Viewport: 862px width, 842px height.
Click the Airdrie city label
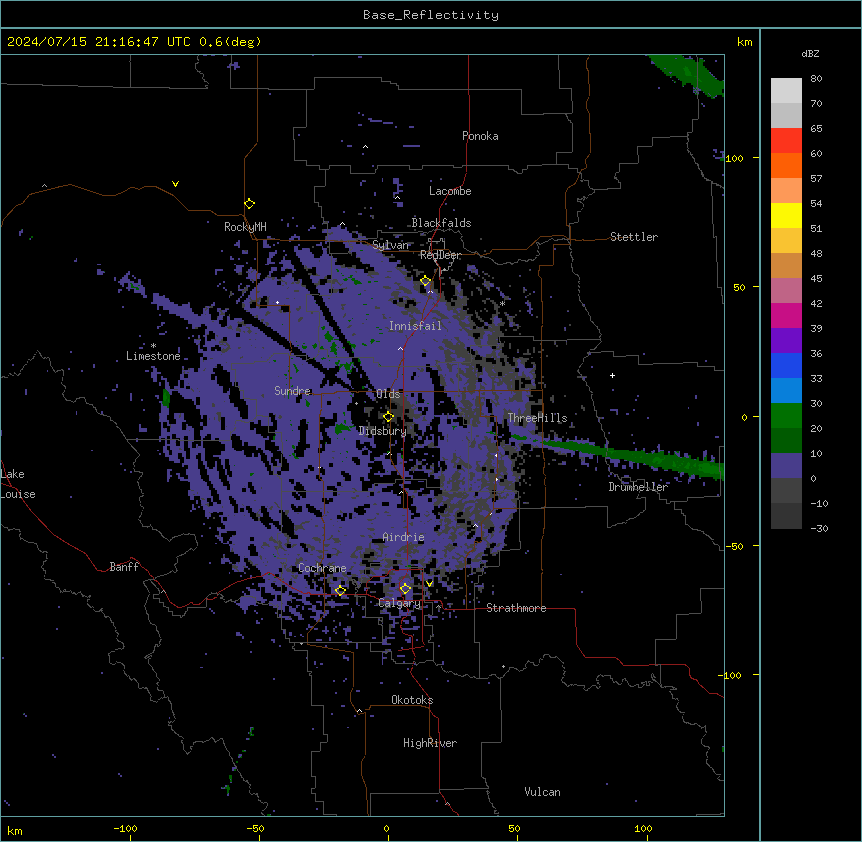(x=403, y=537)
